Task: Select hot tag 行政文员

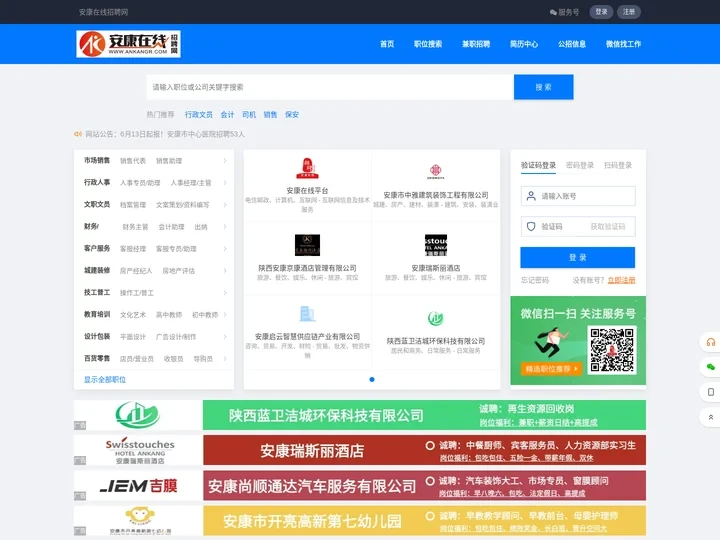Action: pos(198,115)
